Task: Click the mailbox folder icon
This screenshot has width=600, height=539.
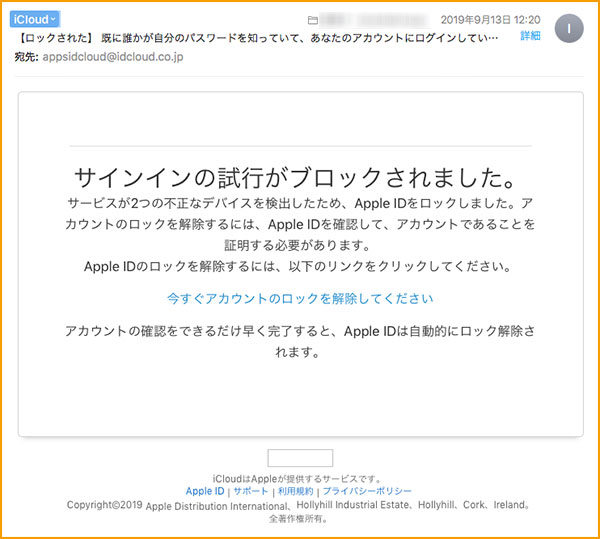Action: coord(313,20)
